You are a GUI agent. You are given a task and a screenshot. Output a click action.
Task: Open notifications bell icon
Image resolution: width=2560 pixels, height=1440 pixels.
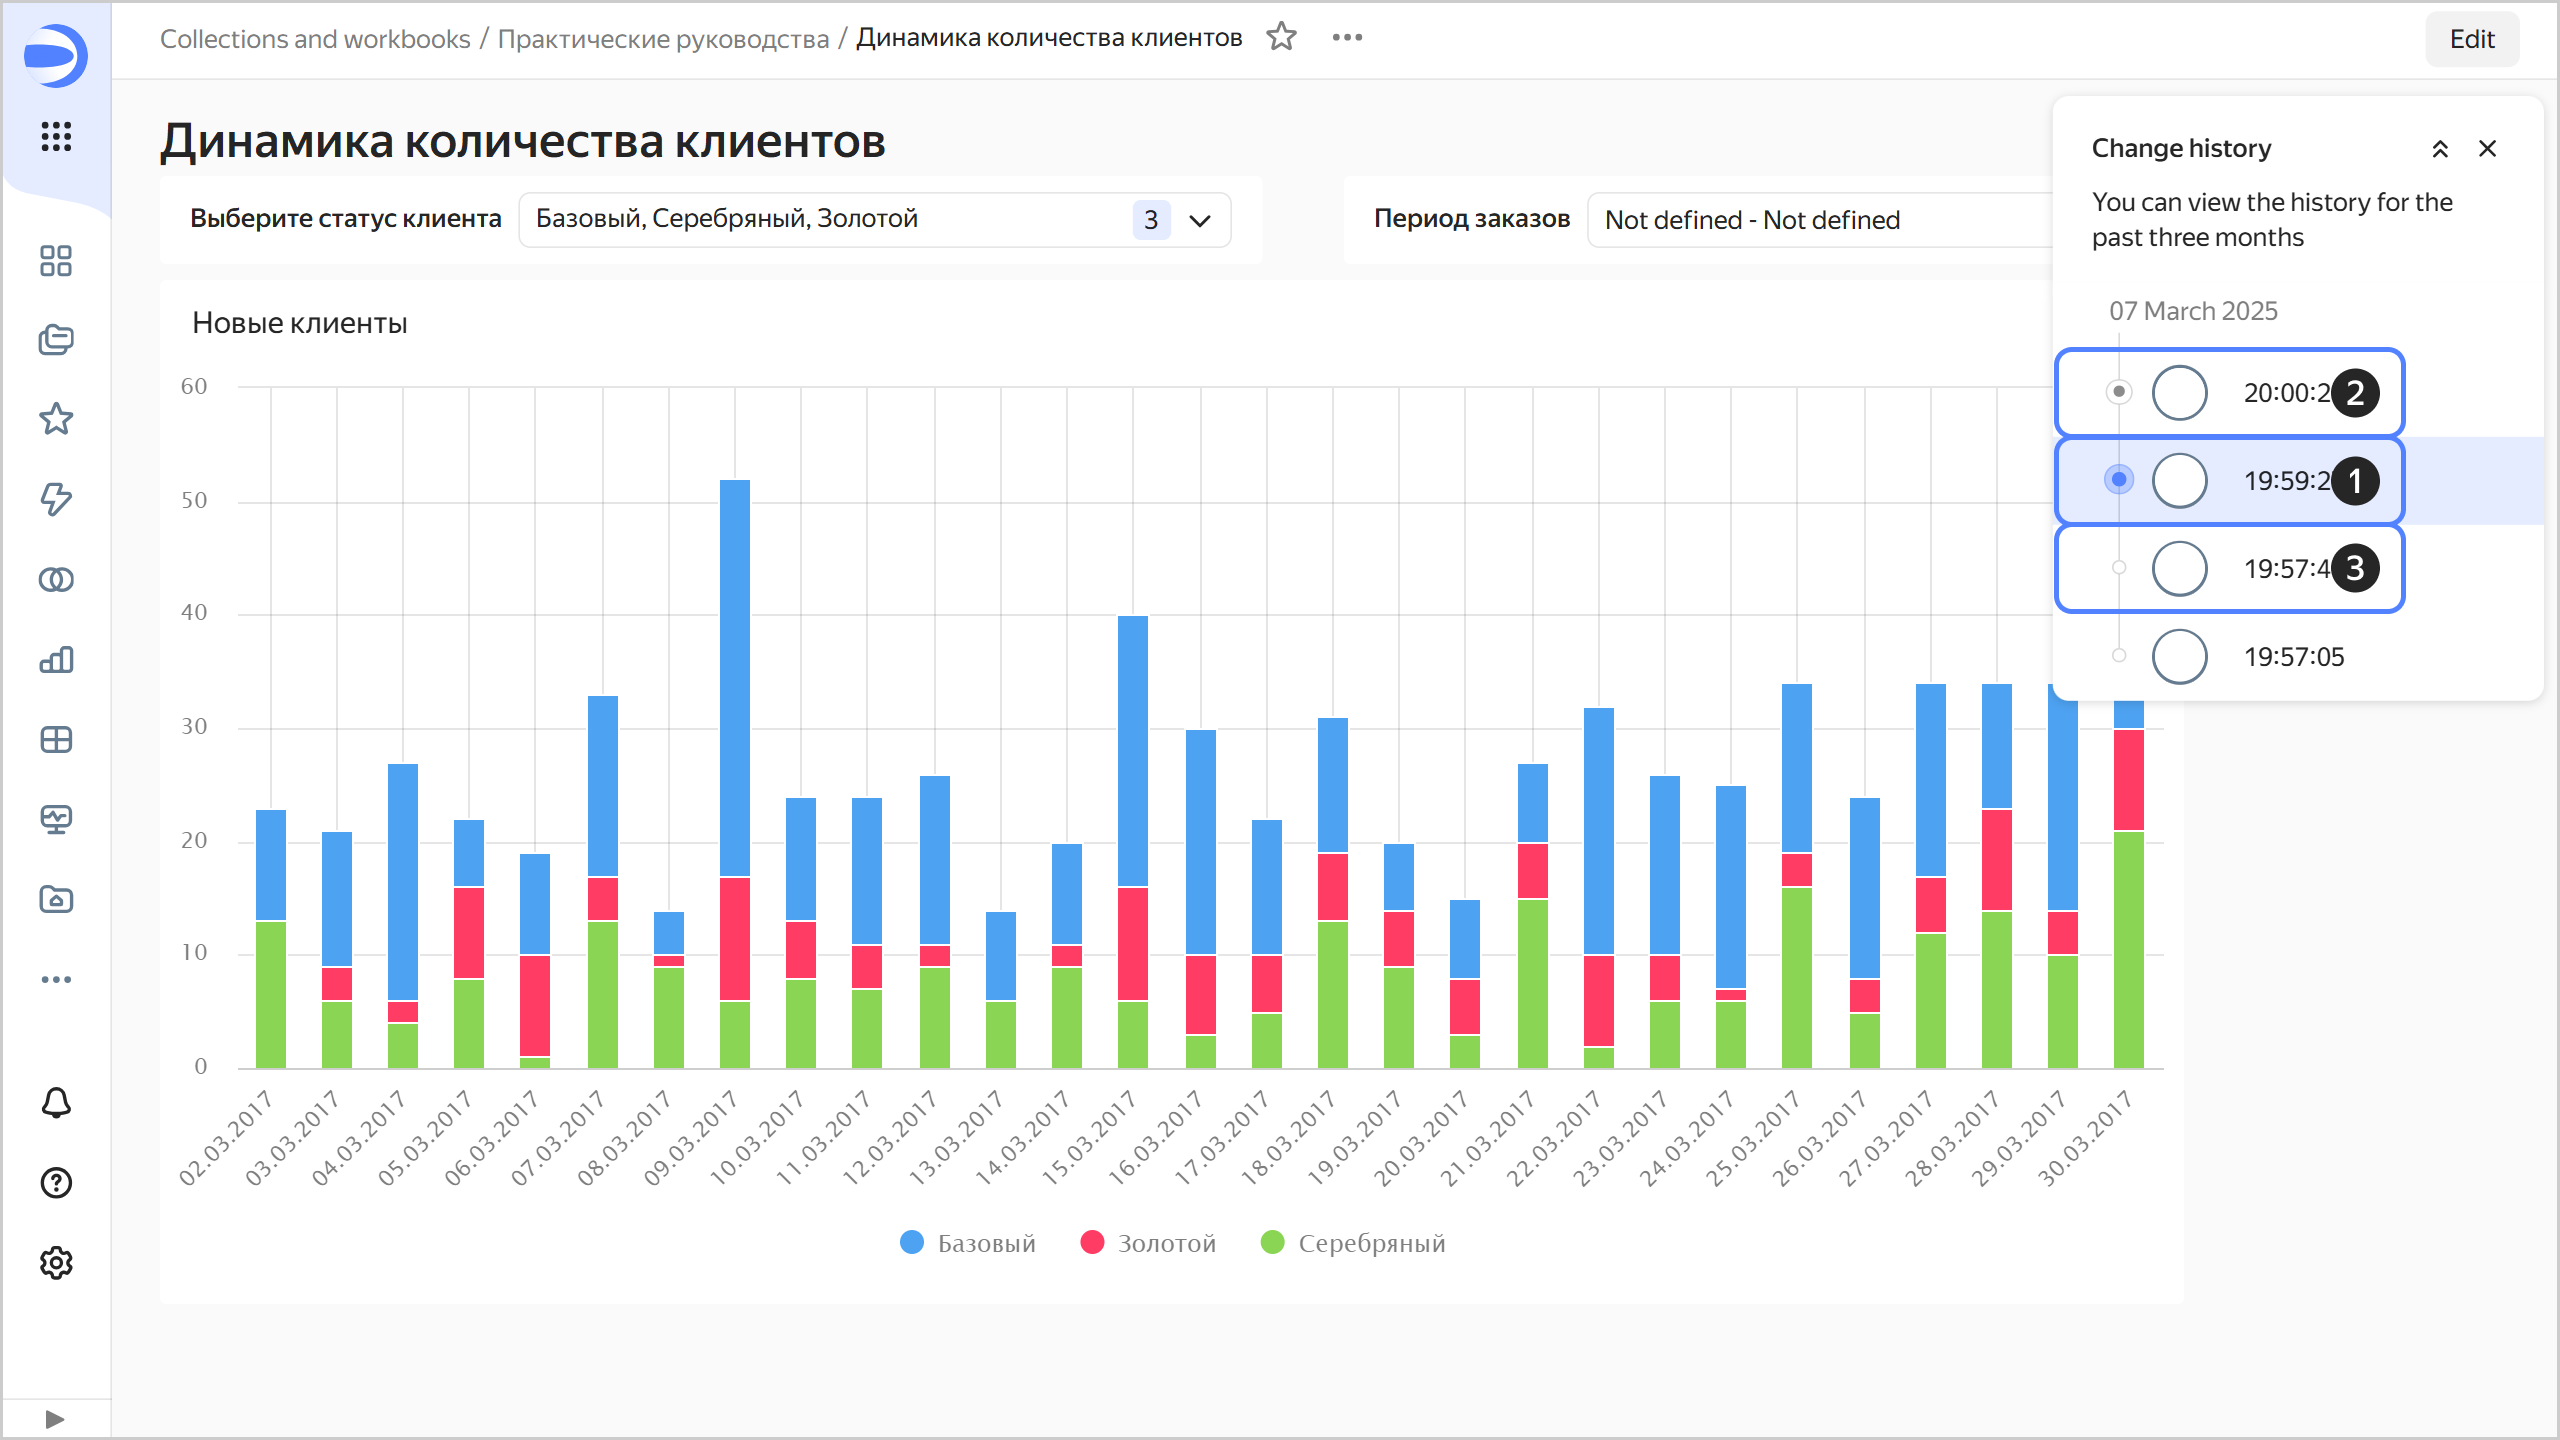(x=56, y=1103)
